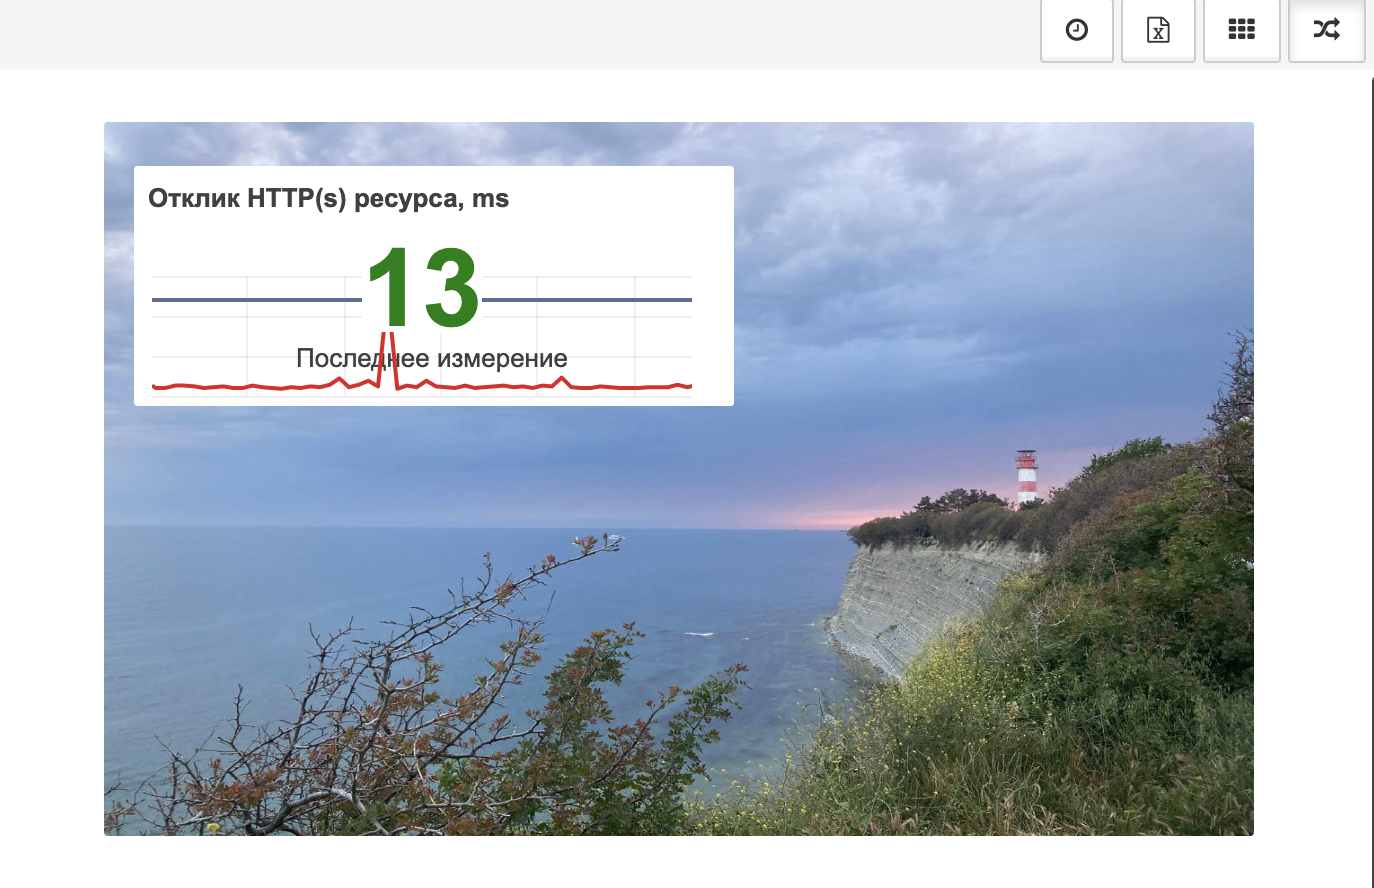Click the shuffle arrows icon button
Image resolution: width=1374 pixels, height=888 pixels.
coord(1327,30)
